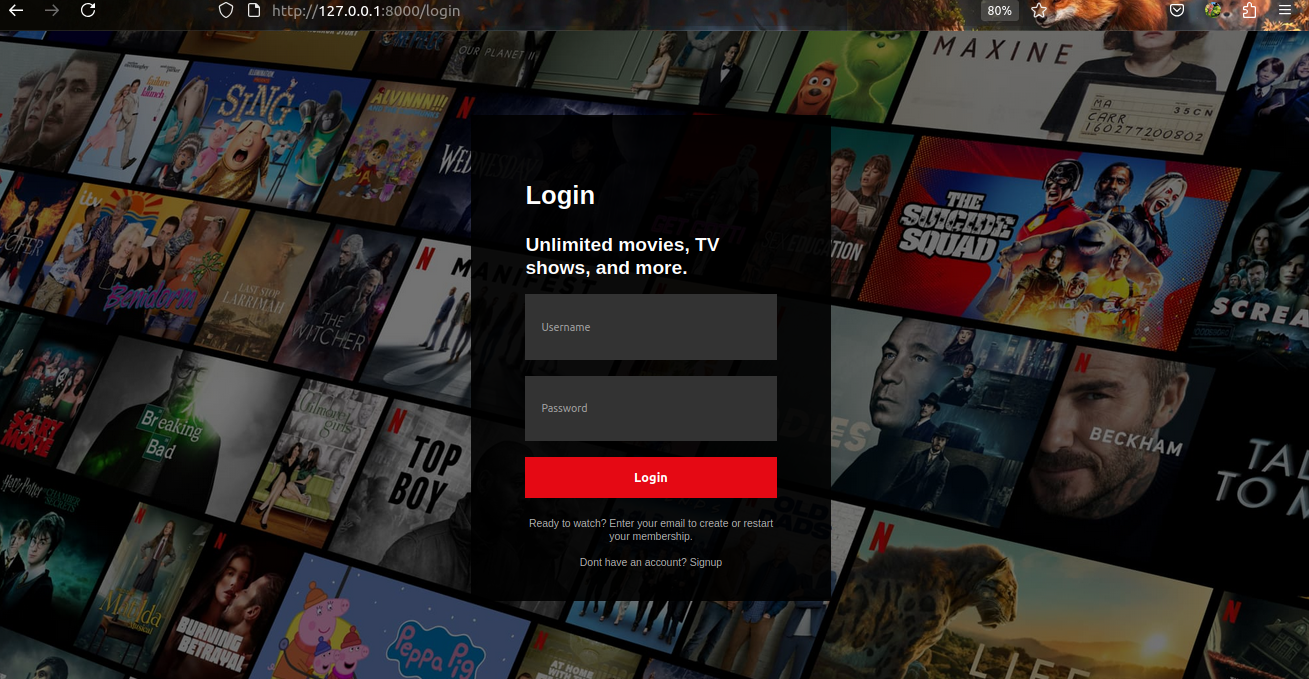Reload the current login page

88,11
